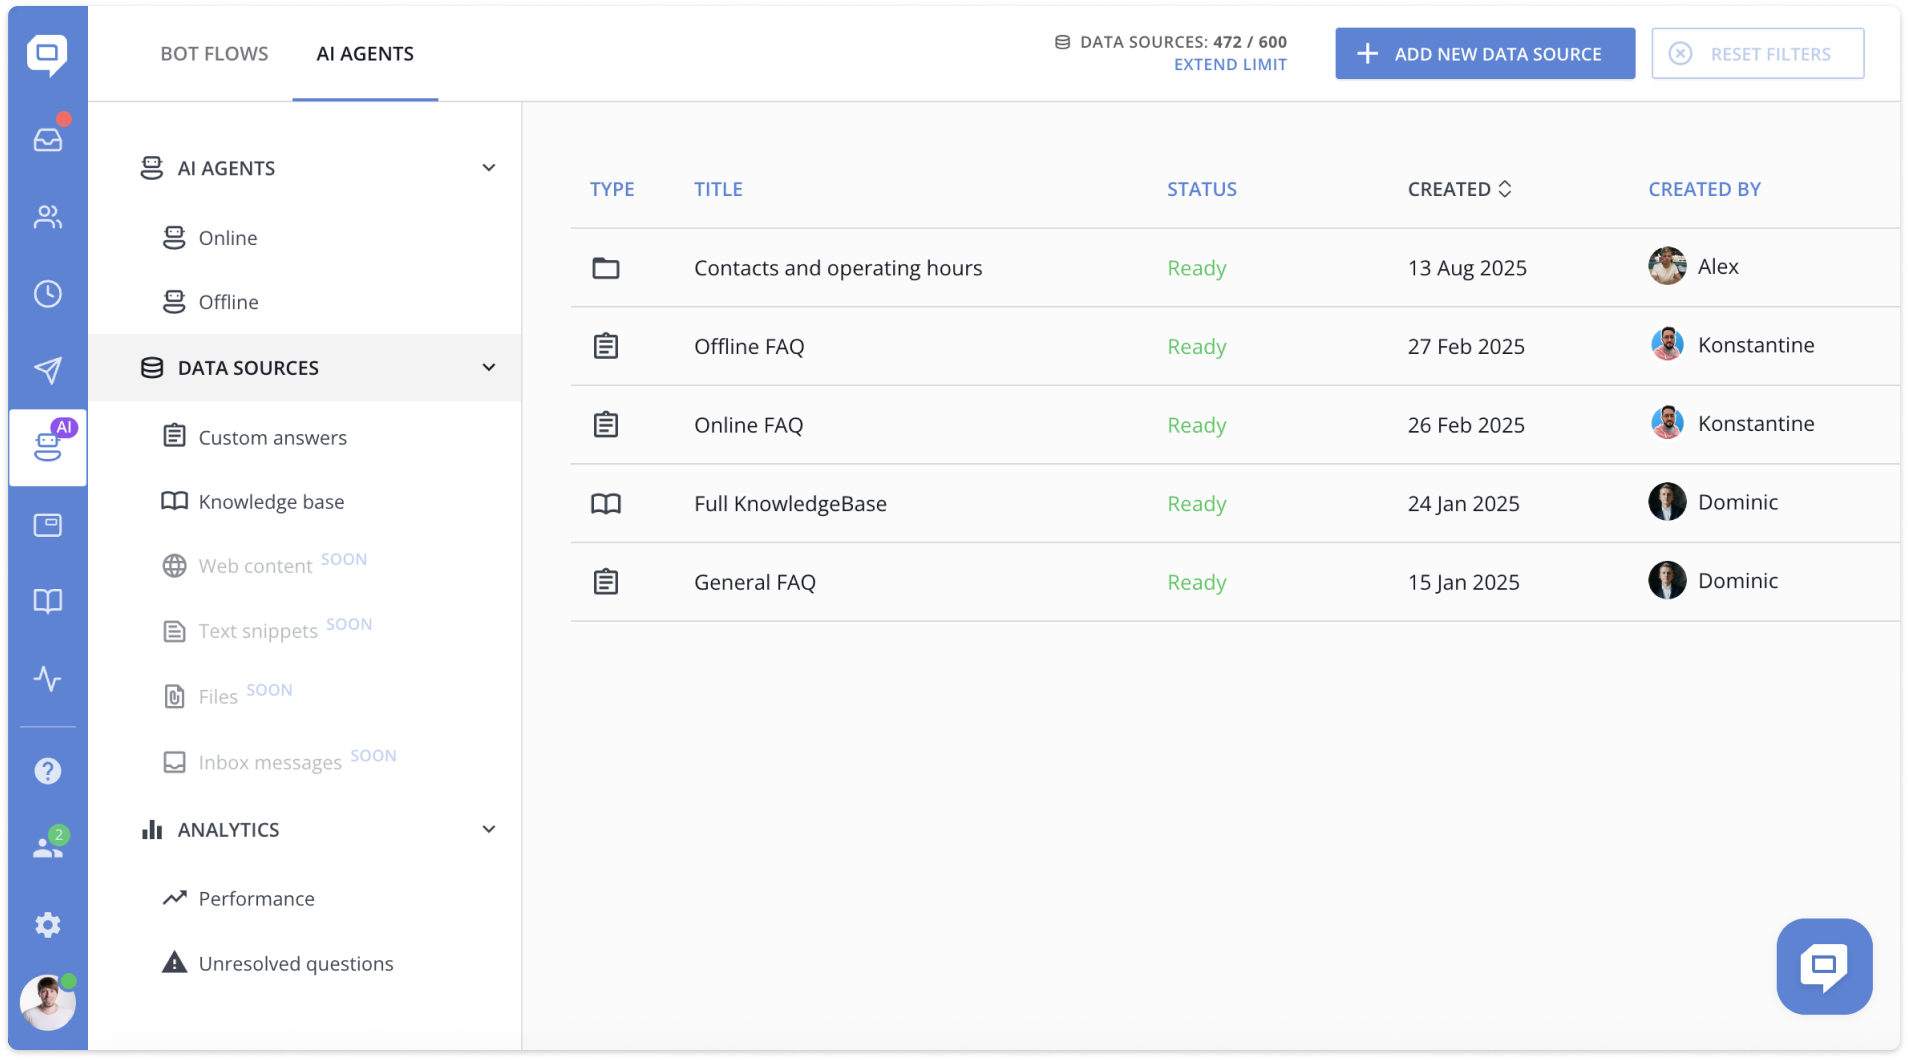Open the open-book icon in sidebar

click(47, 601)
